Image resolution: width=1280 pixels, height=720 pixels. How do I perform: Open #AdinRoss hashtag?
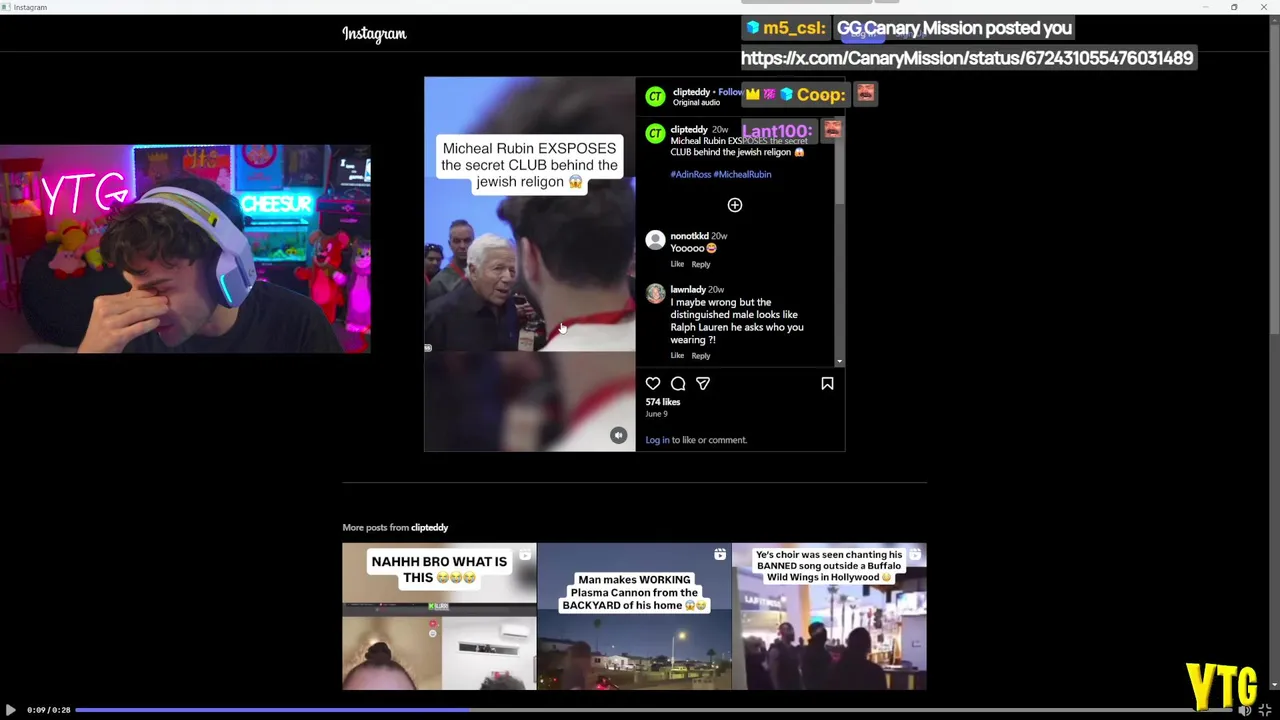[x=691, y=174]
